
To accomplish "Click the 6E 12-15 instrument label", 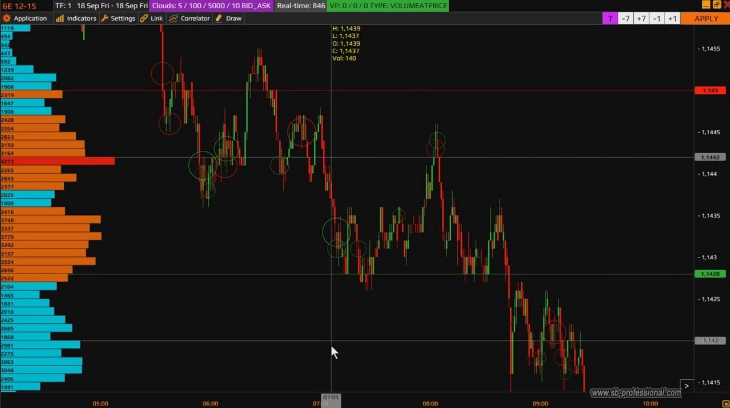I will 19,6.
